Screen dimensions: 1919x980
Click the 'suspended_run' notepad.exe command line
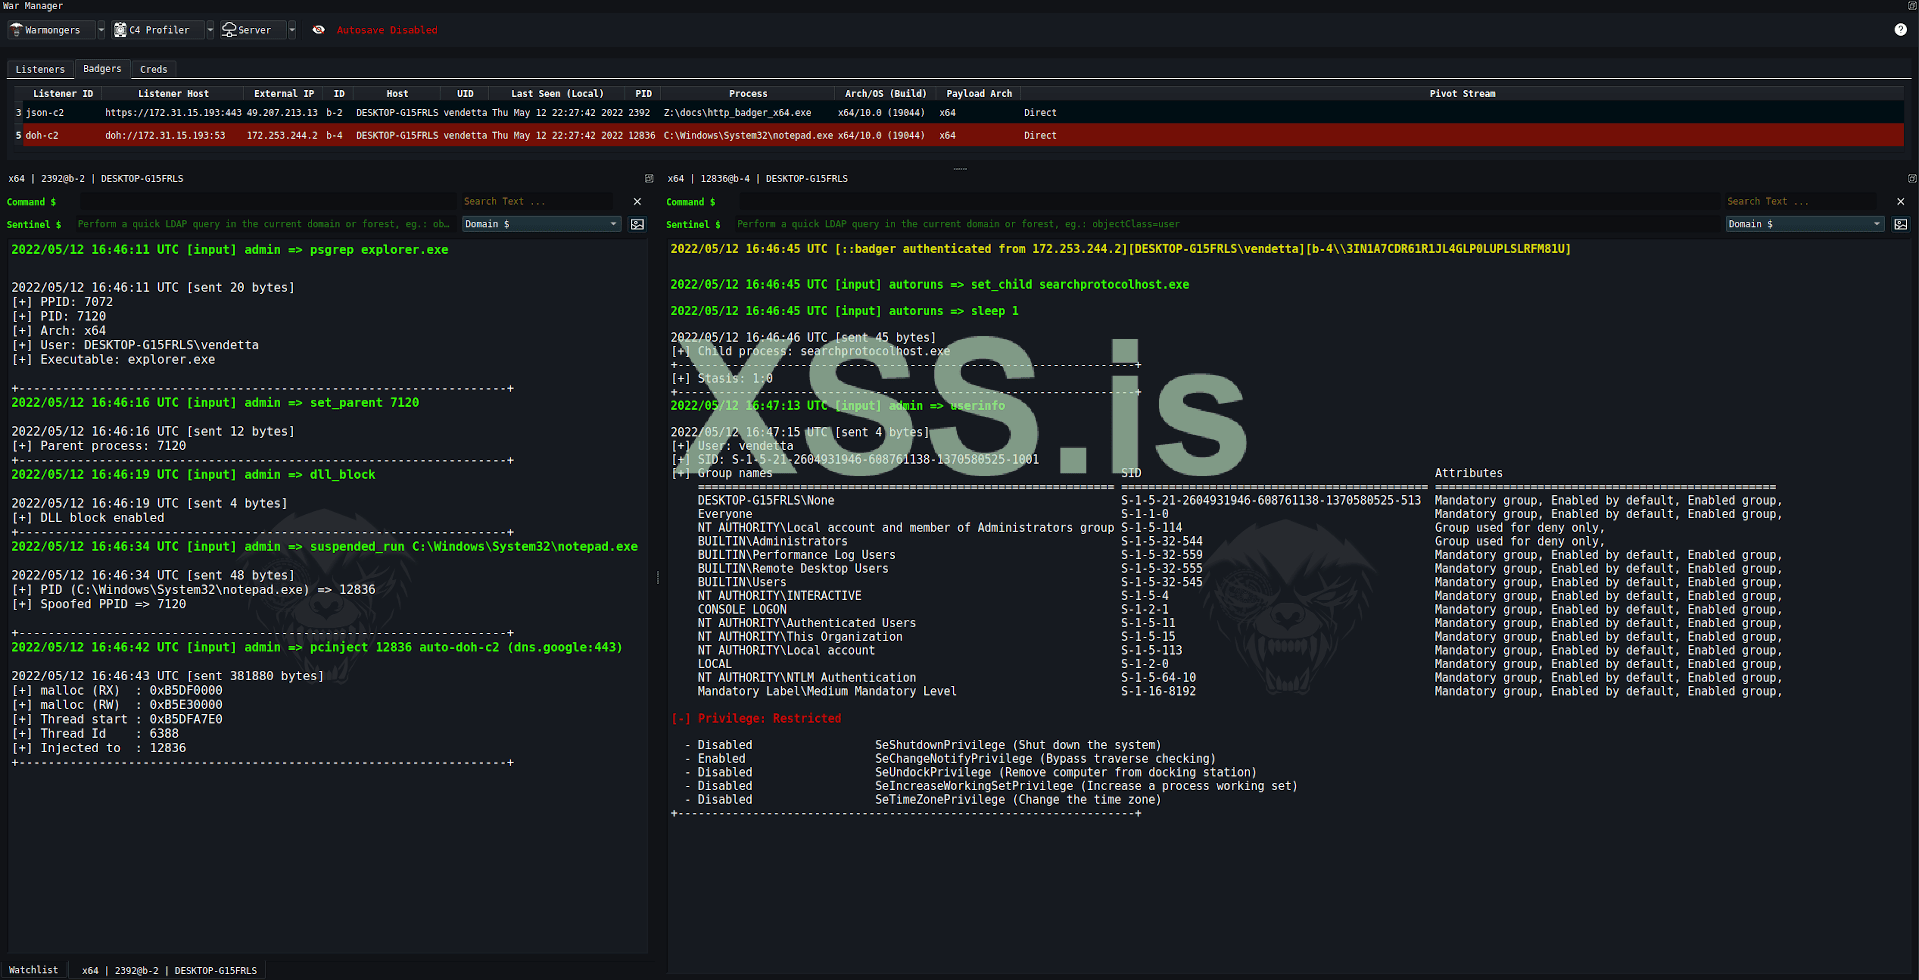tap(324, 547)
